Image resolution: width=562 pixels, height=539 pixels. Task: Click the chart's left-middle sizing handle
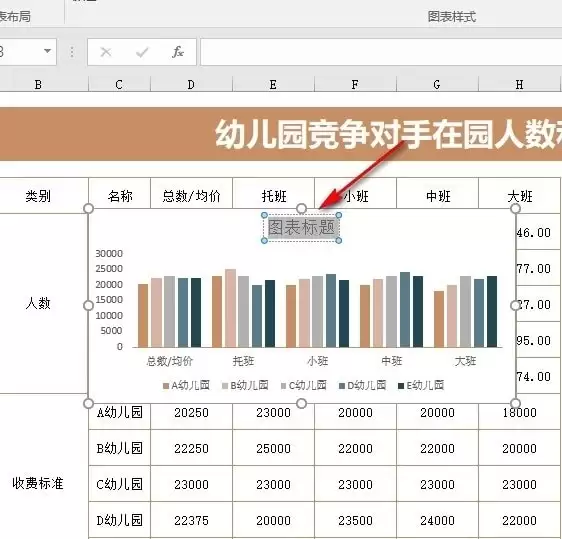click(88, 305)
